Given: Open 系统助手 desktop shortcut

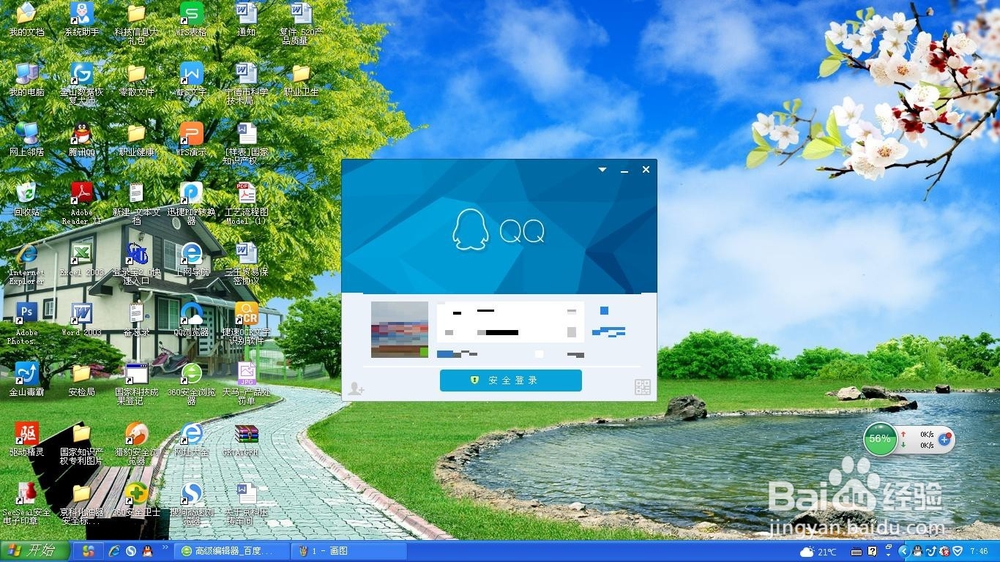Looking at the screenshot, I should [x=82, y=19].
